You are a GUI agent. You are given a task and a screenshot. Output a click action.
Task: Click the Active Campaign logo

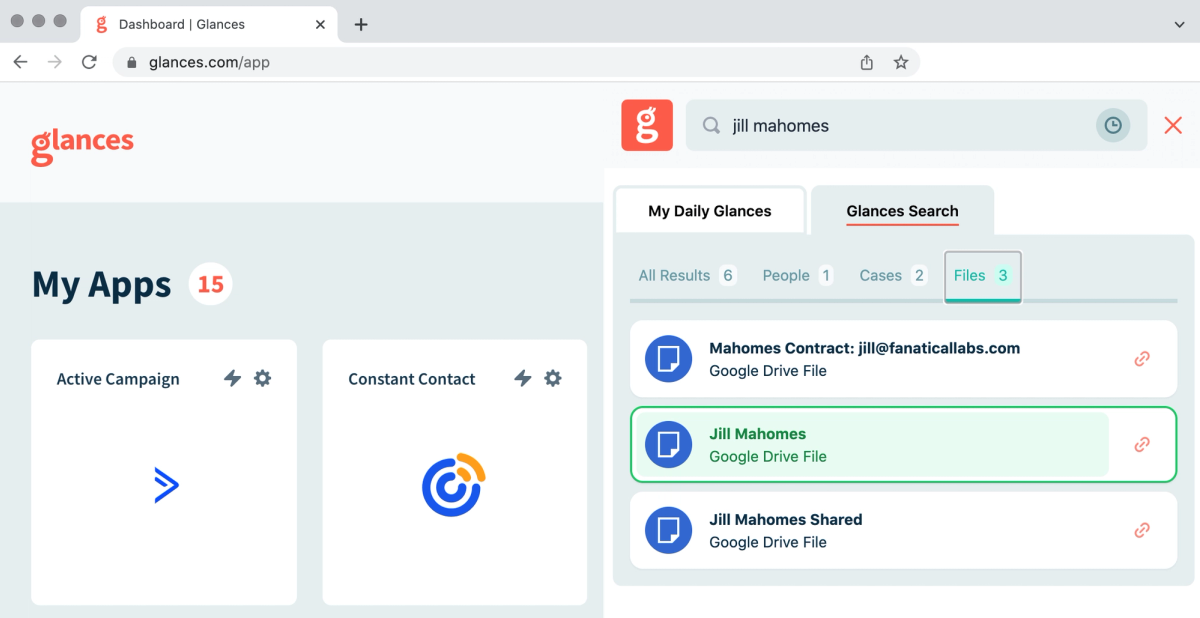(x=166, y=485)
